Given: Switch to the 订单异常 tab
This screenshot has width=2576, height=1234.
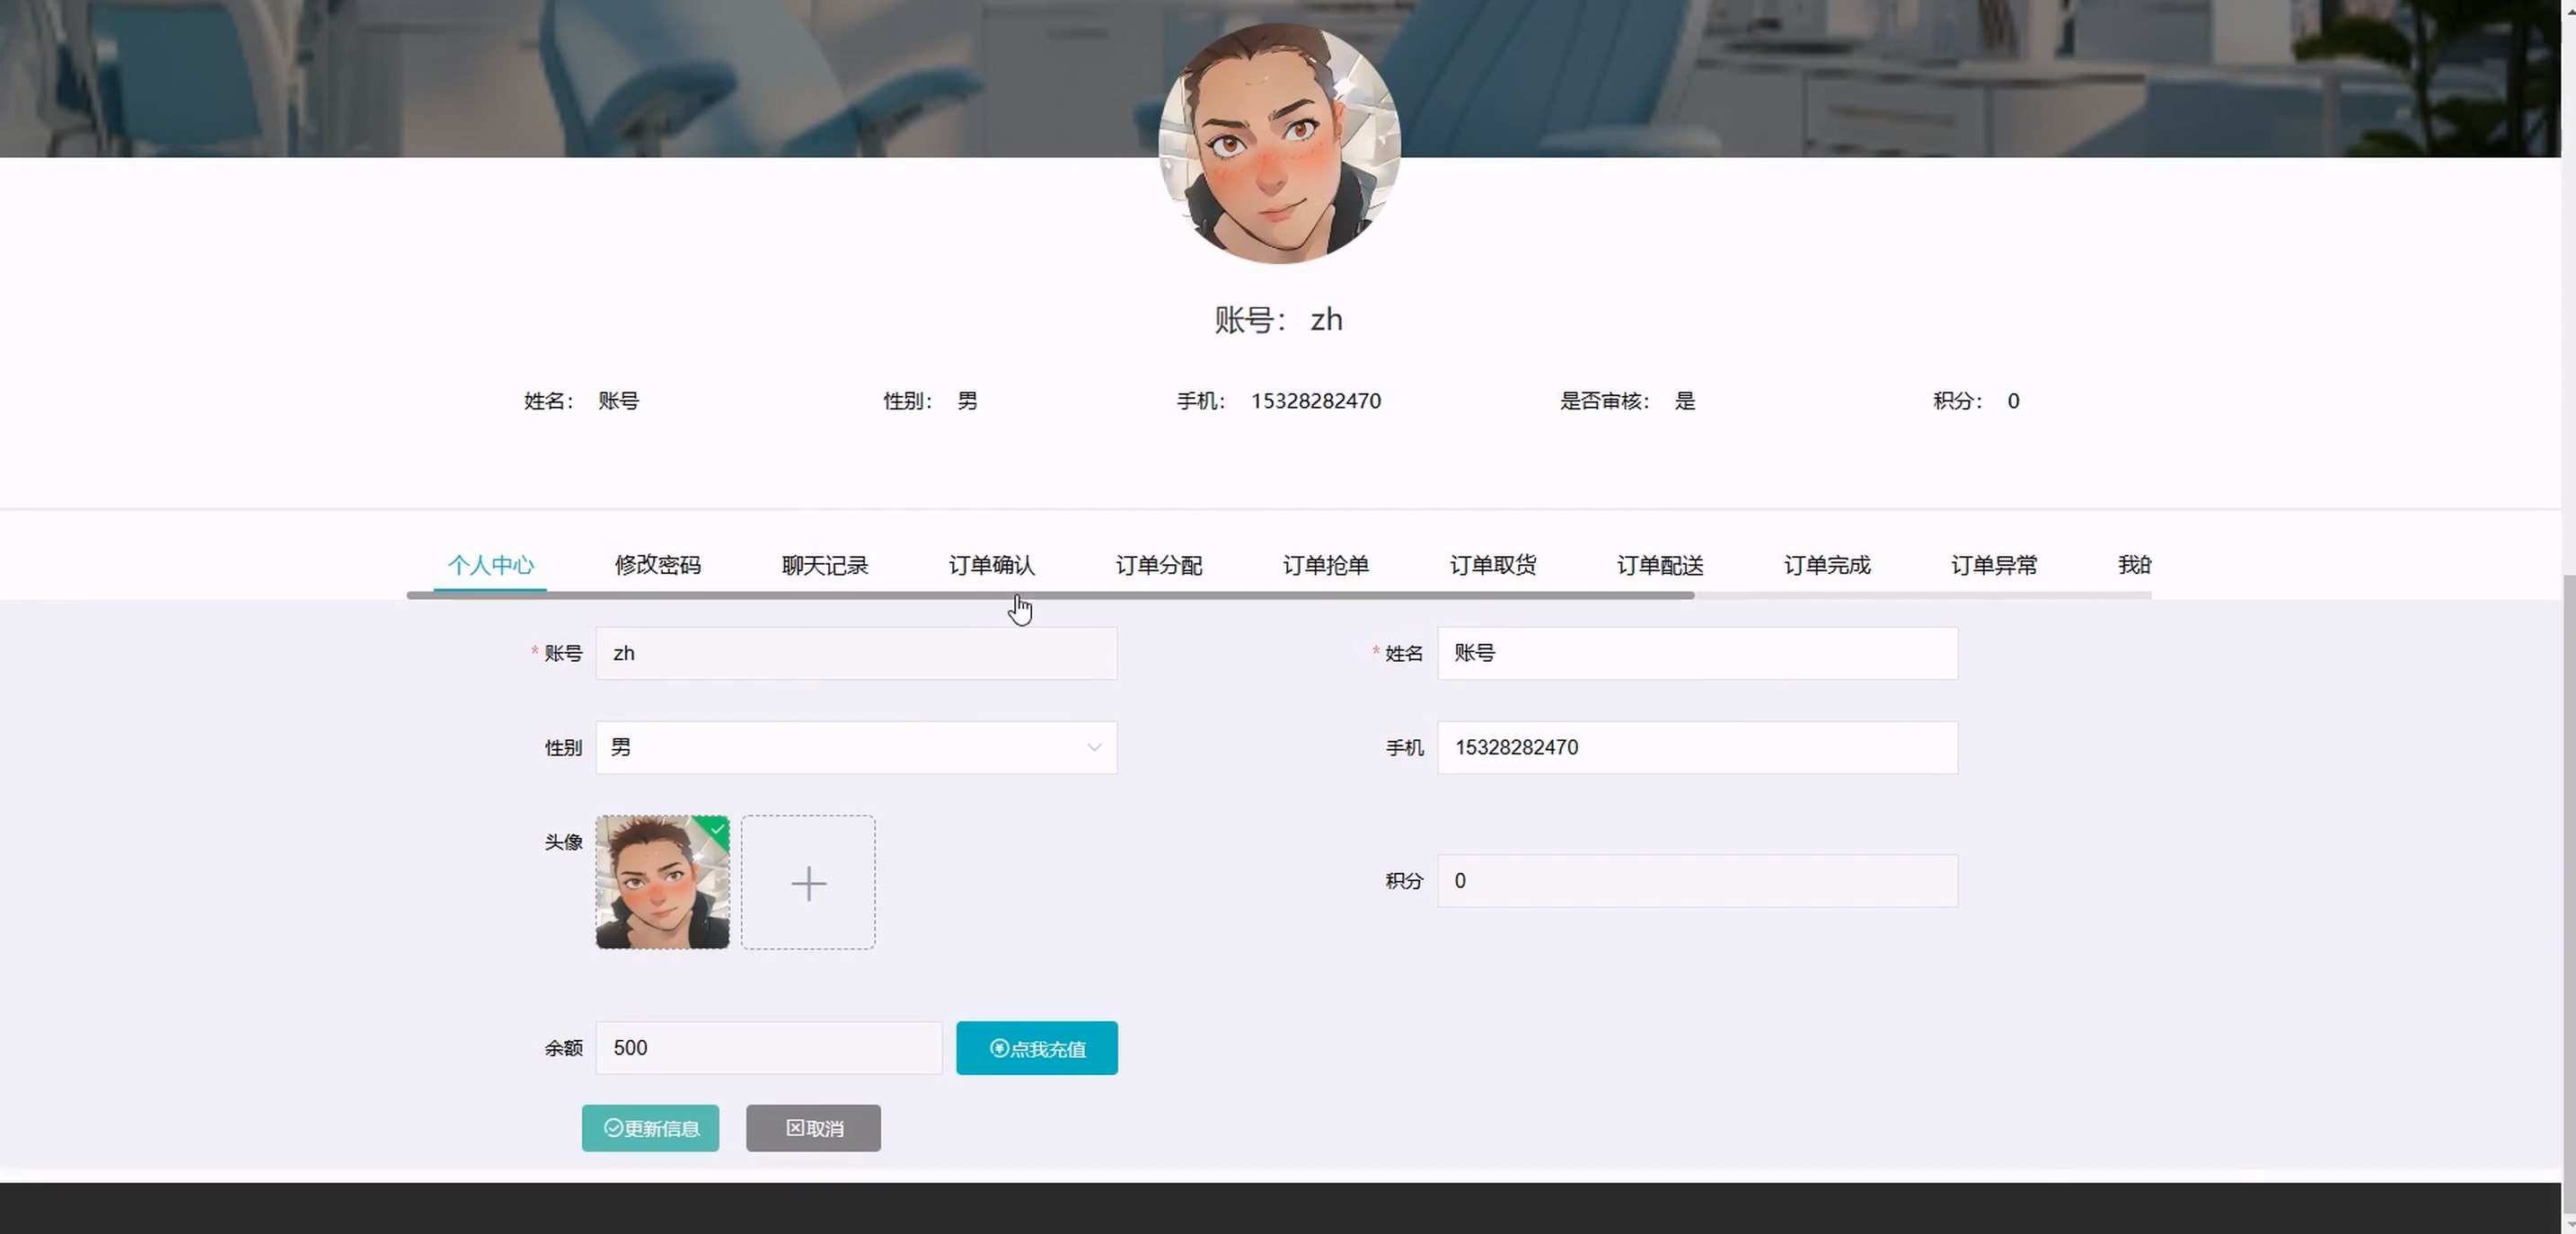Looking at the screenshot, I should pos(1993,565).
